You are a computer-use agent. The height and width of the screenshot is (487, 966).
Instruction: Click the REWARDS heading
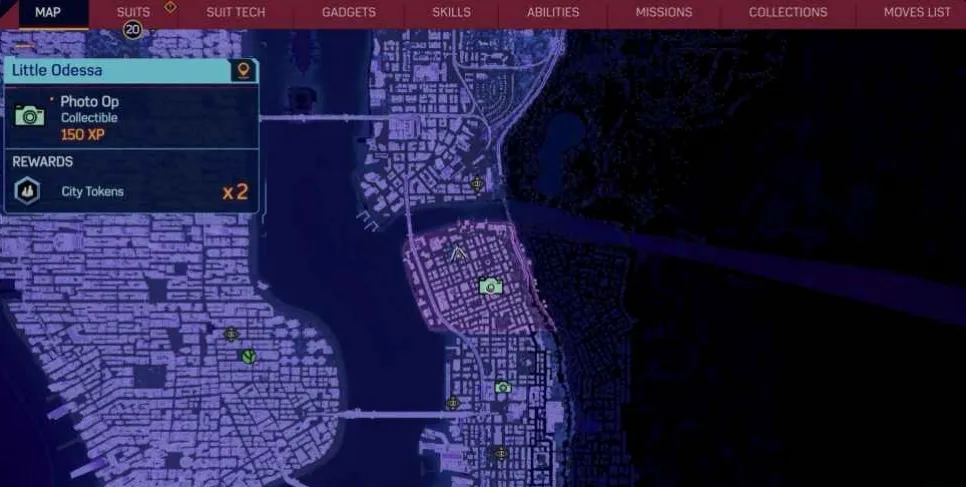[x=43, y=162]
